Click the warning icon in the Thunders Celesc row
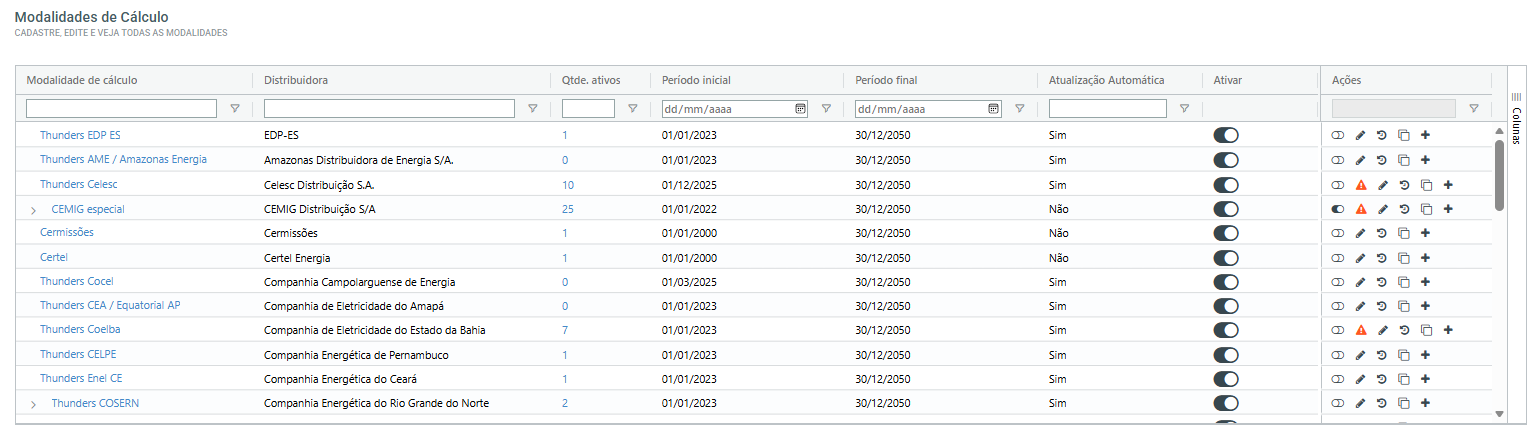This screenshot has height=437, width=1539. (x=1360, y=185)
